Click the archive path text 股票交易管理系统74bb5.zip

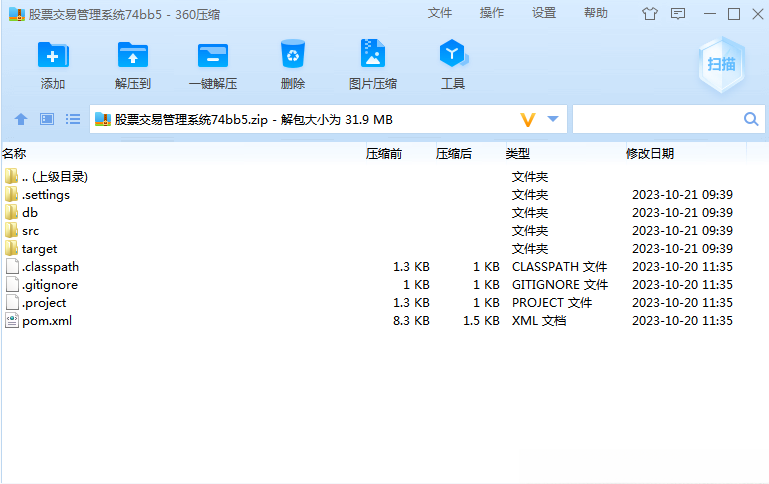[x=191, y=120]
